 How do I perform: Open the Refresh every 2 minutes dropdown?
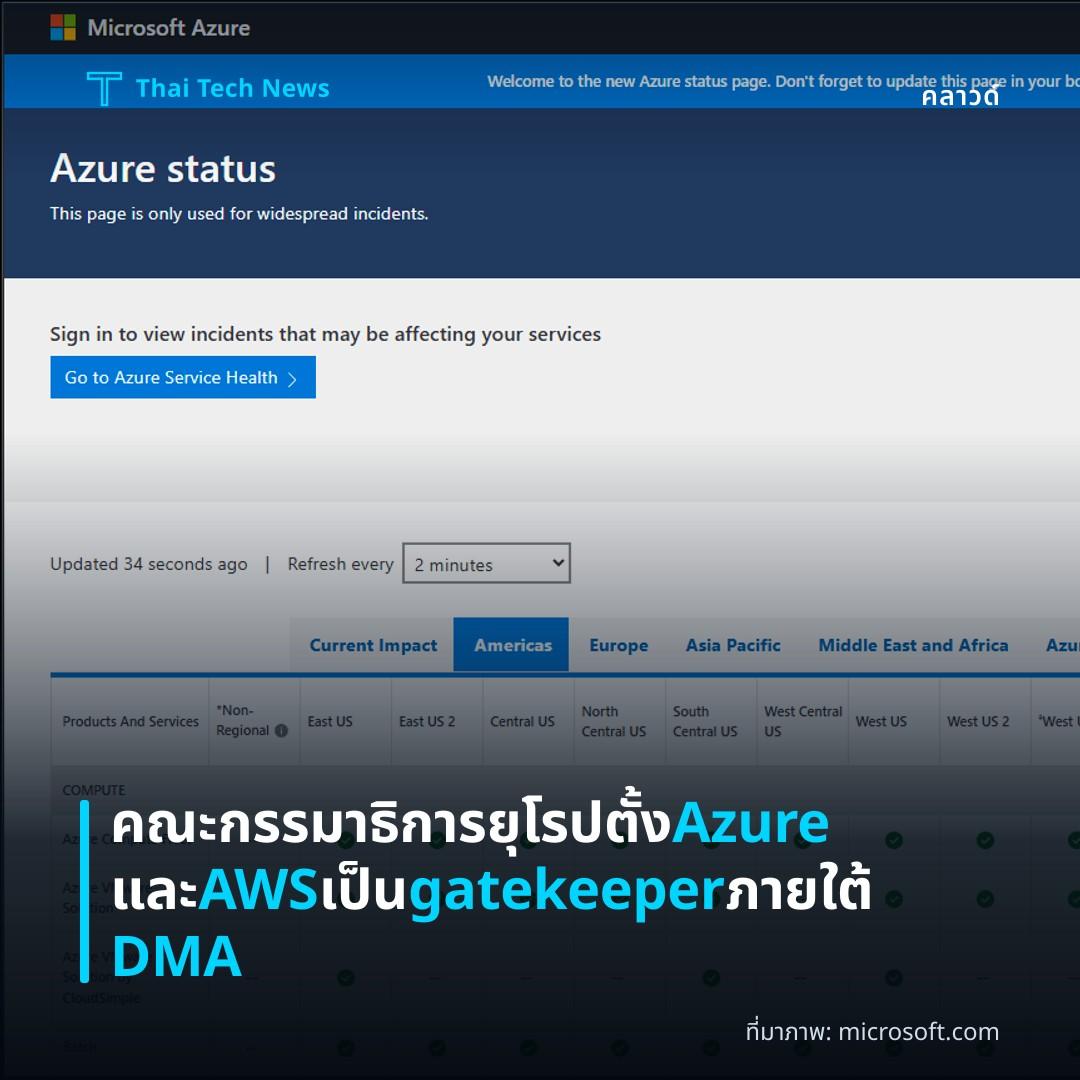click(x=486, y=563)
